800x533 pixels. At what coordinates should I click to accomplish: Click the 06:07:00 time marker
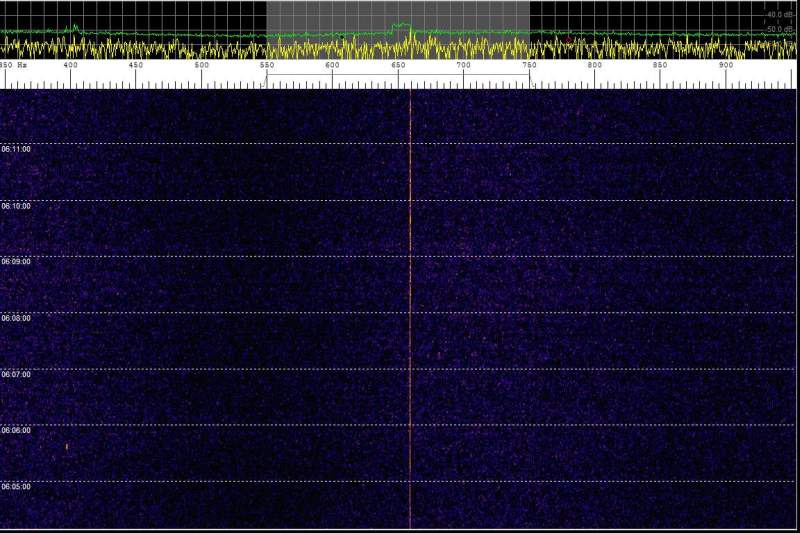coord(16,375)
